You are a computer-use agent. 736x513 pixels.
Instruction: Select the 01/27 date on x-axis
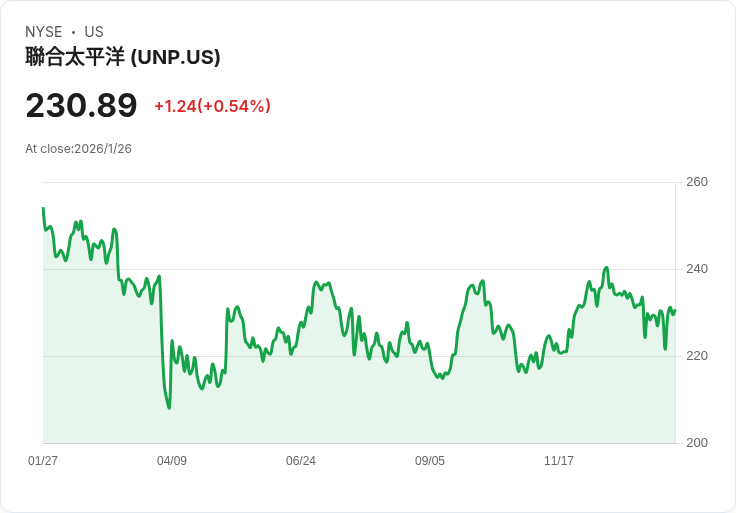[43, 461]
